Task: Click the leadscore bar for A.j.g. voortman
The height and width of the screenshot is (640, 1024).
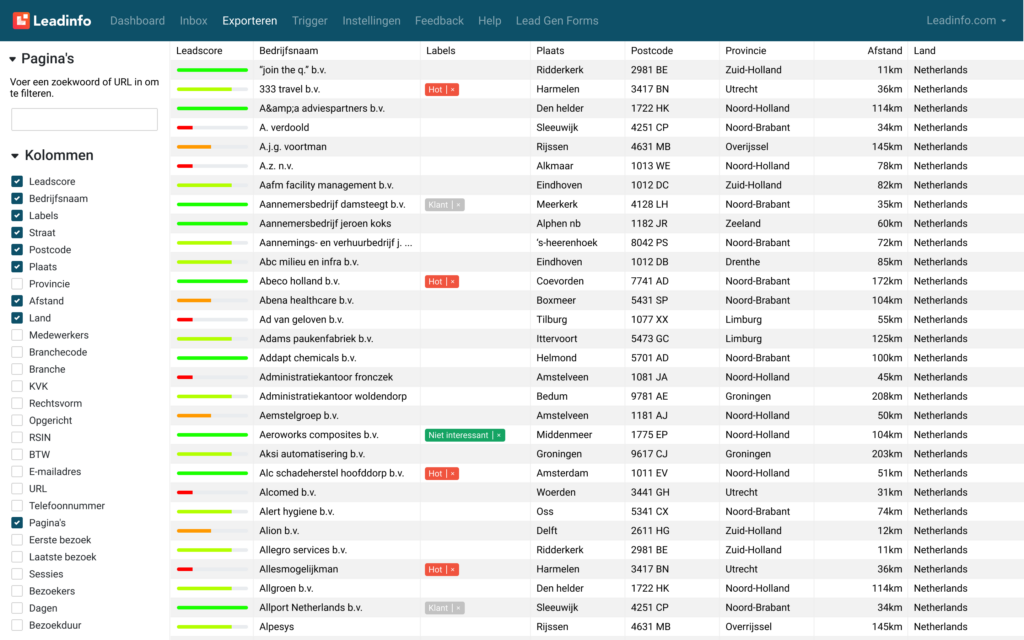Action: pos(212,147)
